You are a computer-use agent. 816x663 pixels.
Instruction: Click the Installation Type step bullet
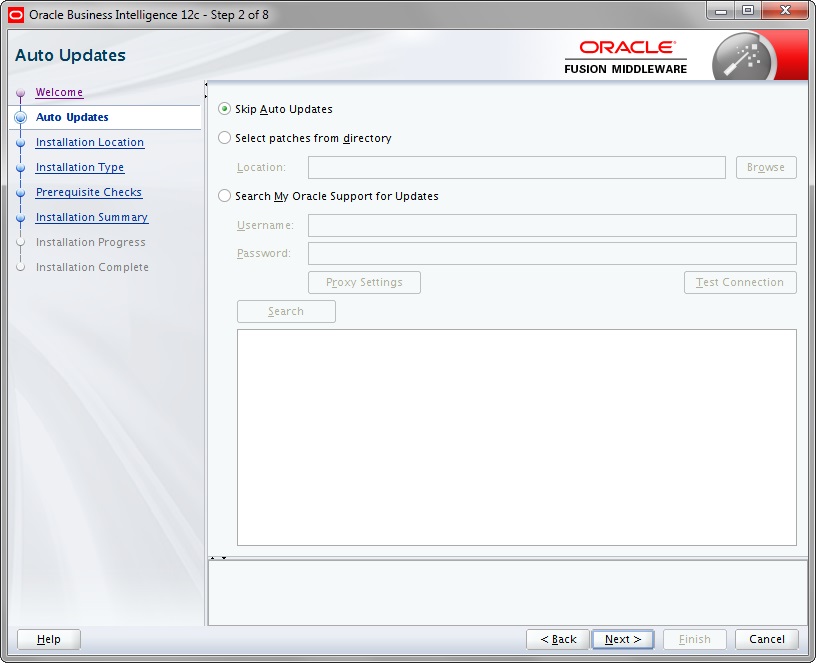20,168
